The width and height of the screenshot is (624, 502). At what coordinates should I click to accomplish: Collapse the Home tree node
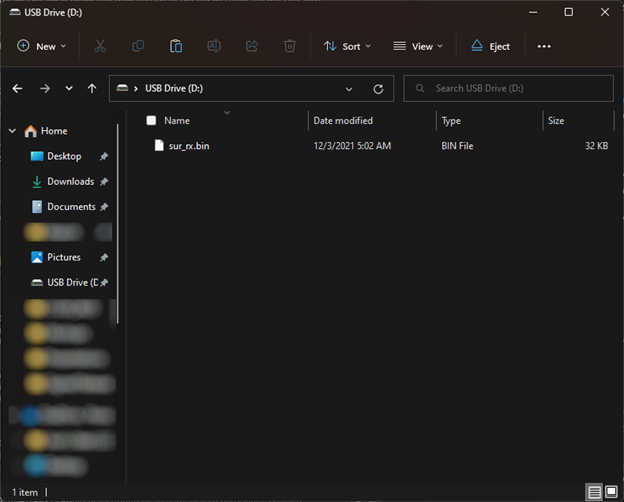(12, 131)
